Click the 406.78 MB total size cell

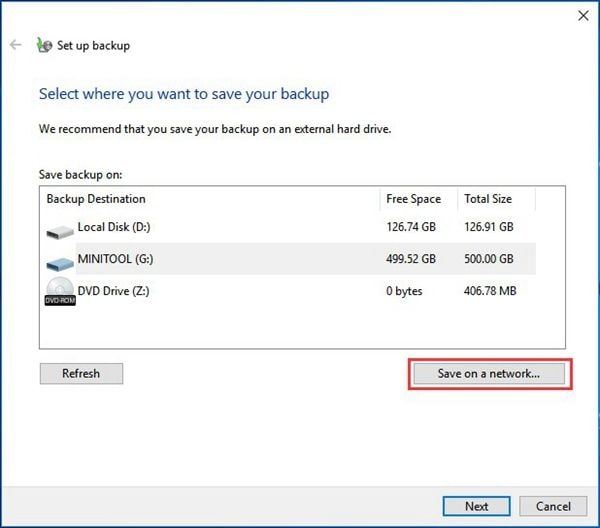(491, 291)
